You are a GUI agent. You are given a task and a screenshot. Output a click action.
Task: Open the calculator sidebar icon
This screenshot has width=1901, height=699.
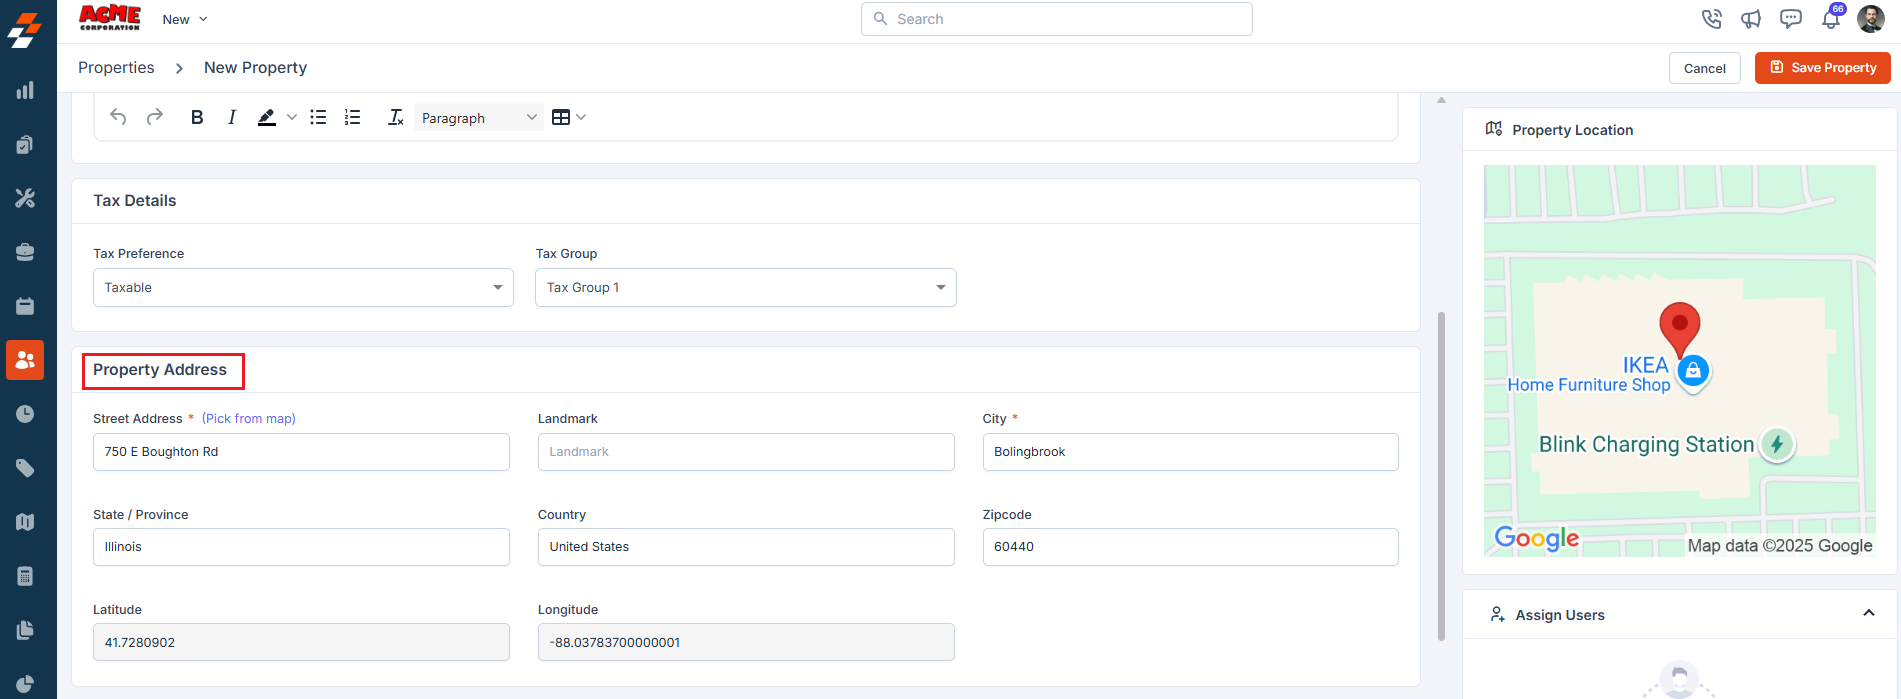[x=25, y=576]
